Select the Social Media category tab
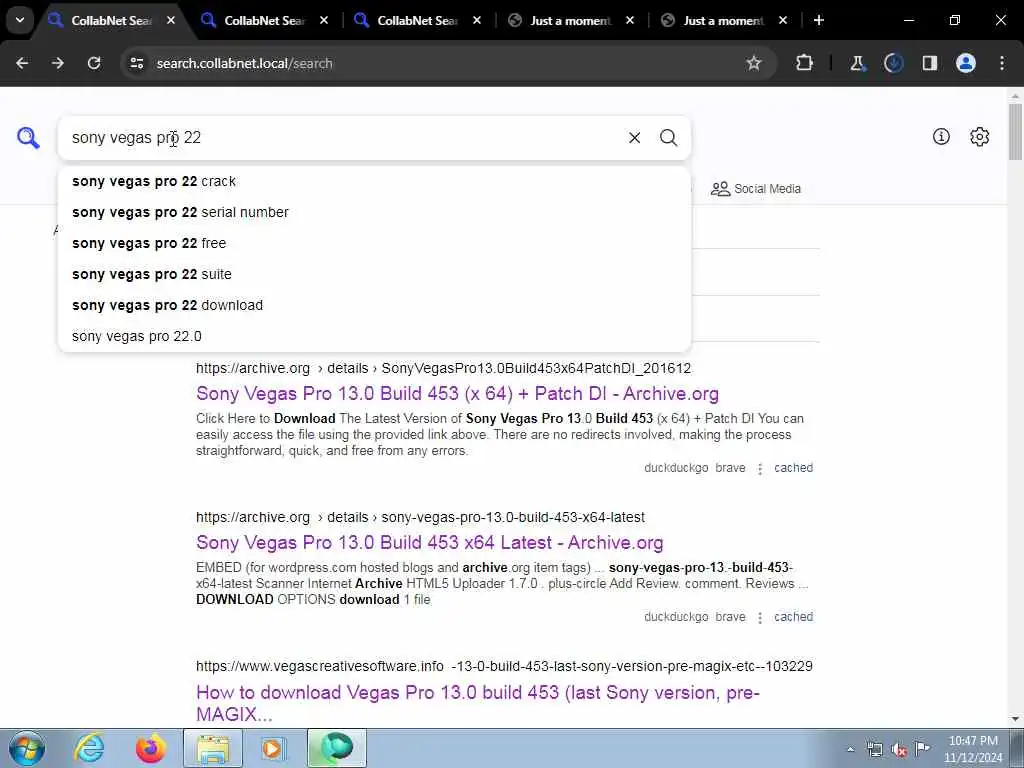 pyautogui.click(x=756, y=189)
